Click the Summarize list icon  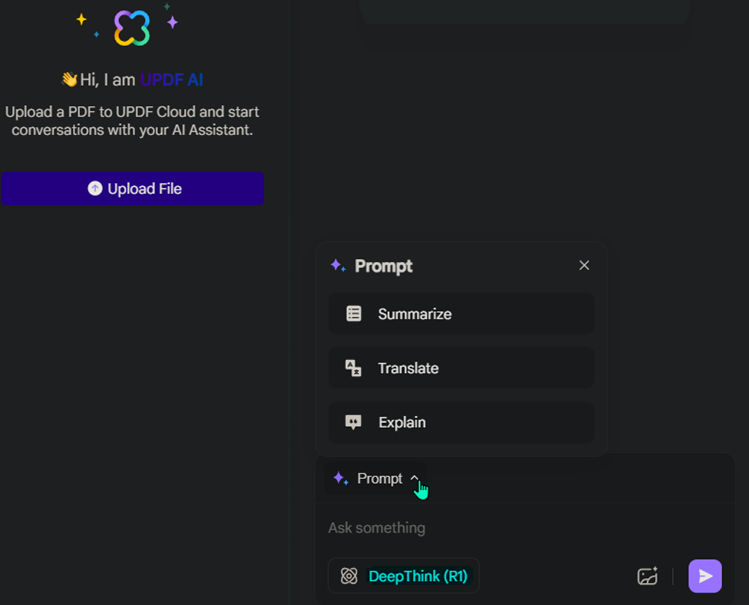point(353,314)
